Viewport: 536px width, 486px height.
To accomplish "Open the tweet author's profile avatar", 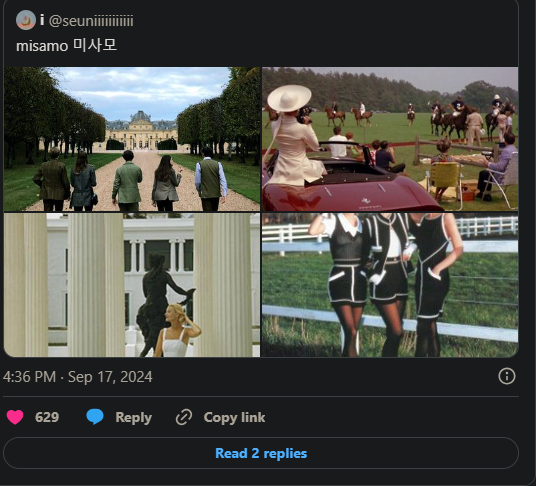I will (x=26, y=20).
